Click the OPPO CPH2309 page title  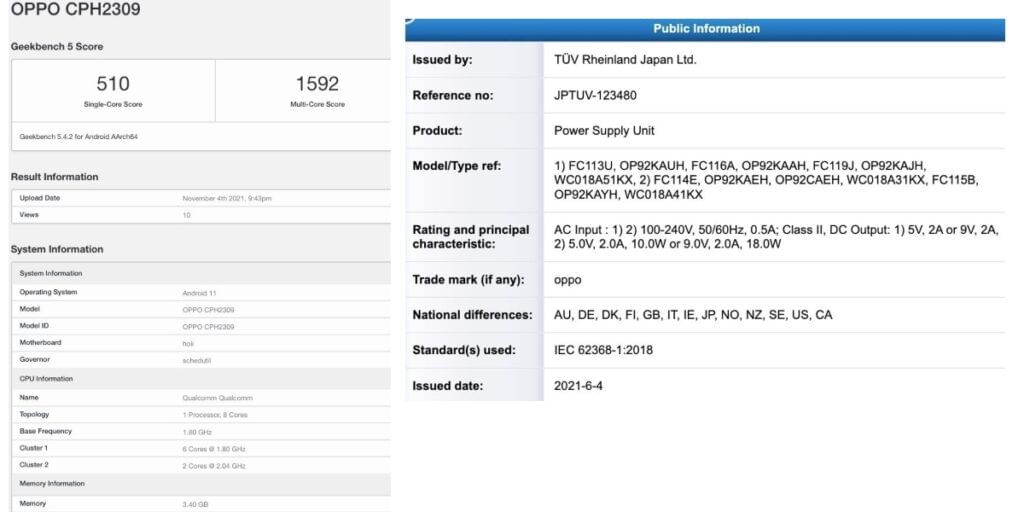[75, 9]
